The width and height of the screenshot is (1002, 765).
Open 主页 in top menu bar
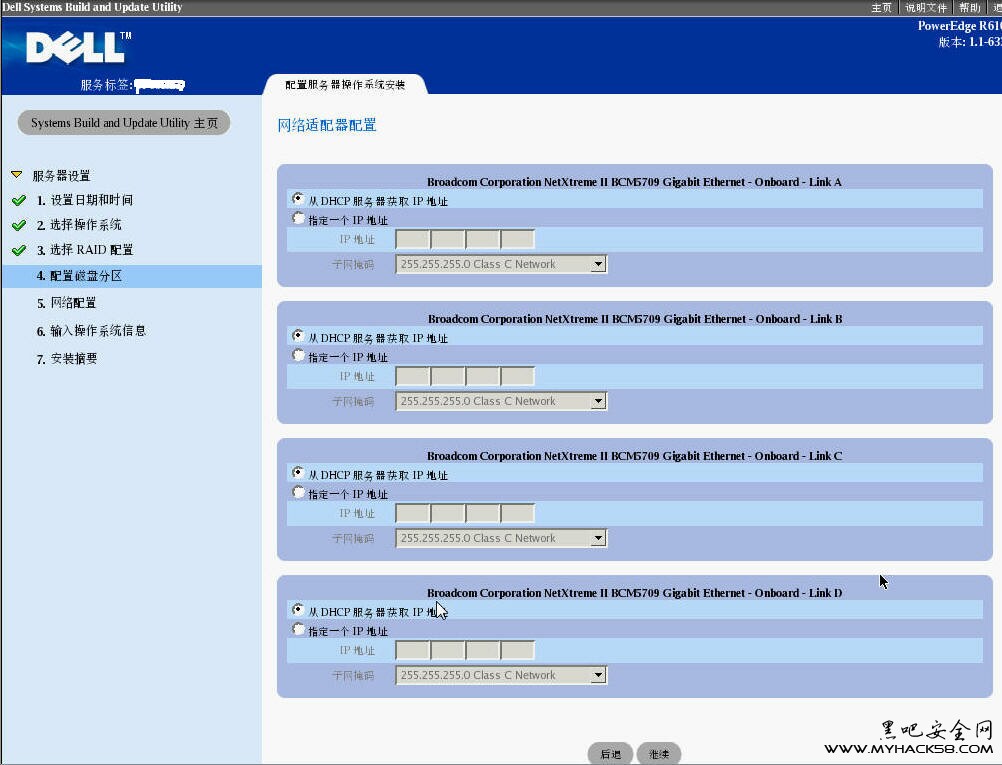(881, 7)
